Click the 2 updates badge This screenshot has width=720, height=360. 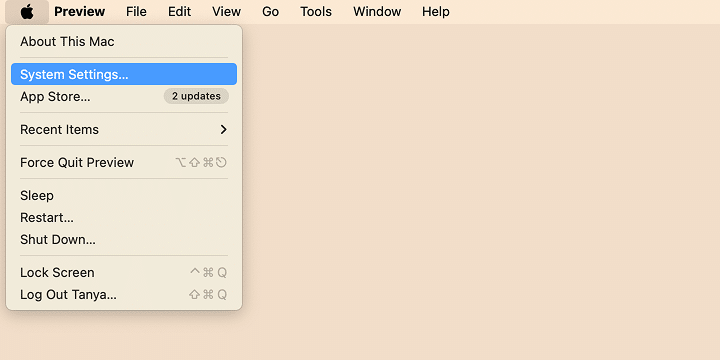pyautogui.click(x=196, y=96)
